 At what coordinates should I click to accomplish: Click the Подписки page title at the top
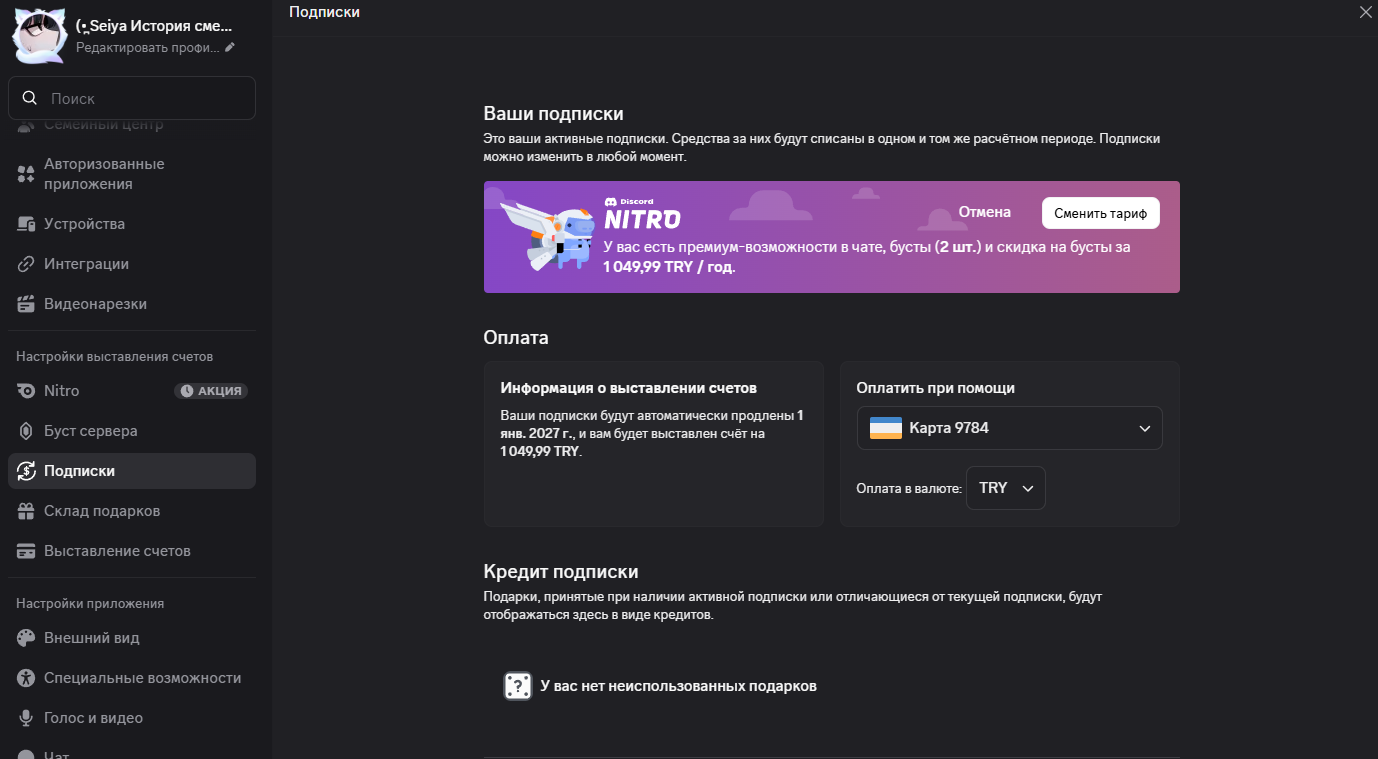pyautogui.click(x=324, y=12)
